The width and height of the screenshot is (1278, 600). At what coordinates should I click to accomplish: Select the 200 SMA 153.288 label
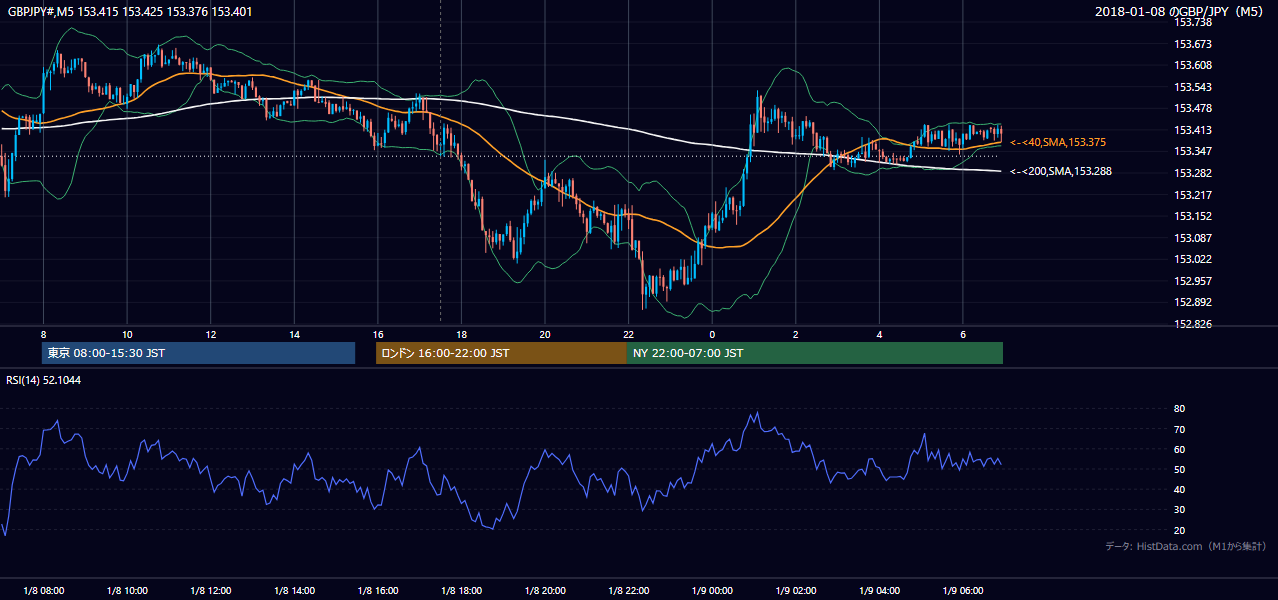point(1061,171)
